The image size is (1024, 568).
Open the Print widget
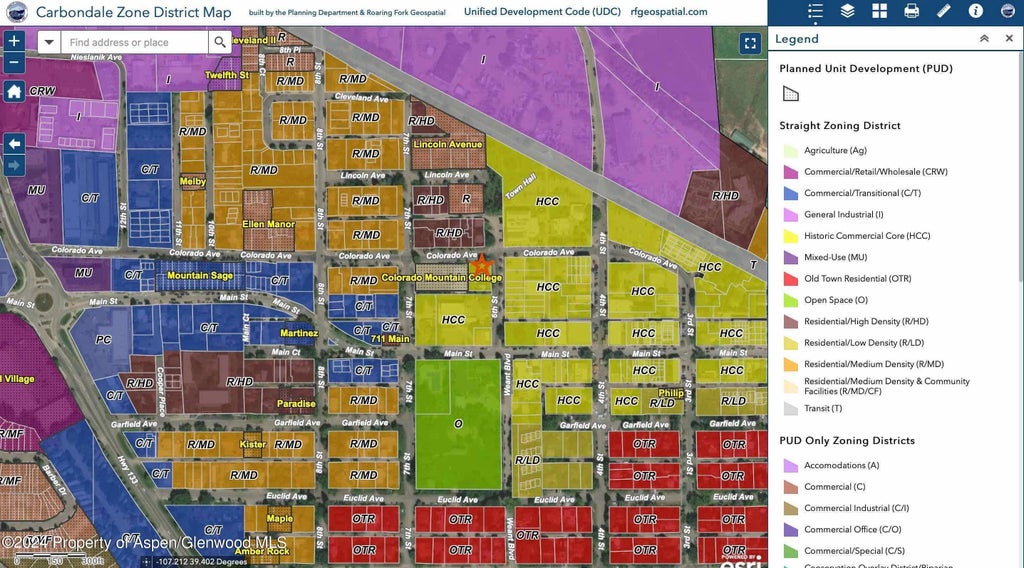911,11
